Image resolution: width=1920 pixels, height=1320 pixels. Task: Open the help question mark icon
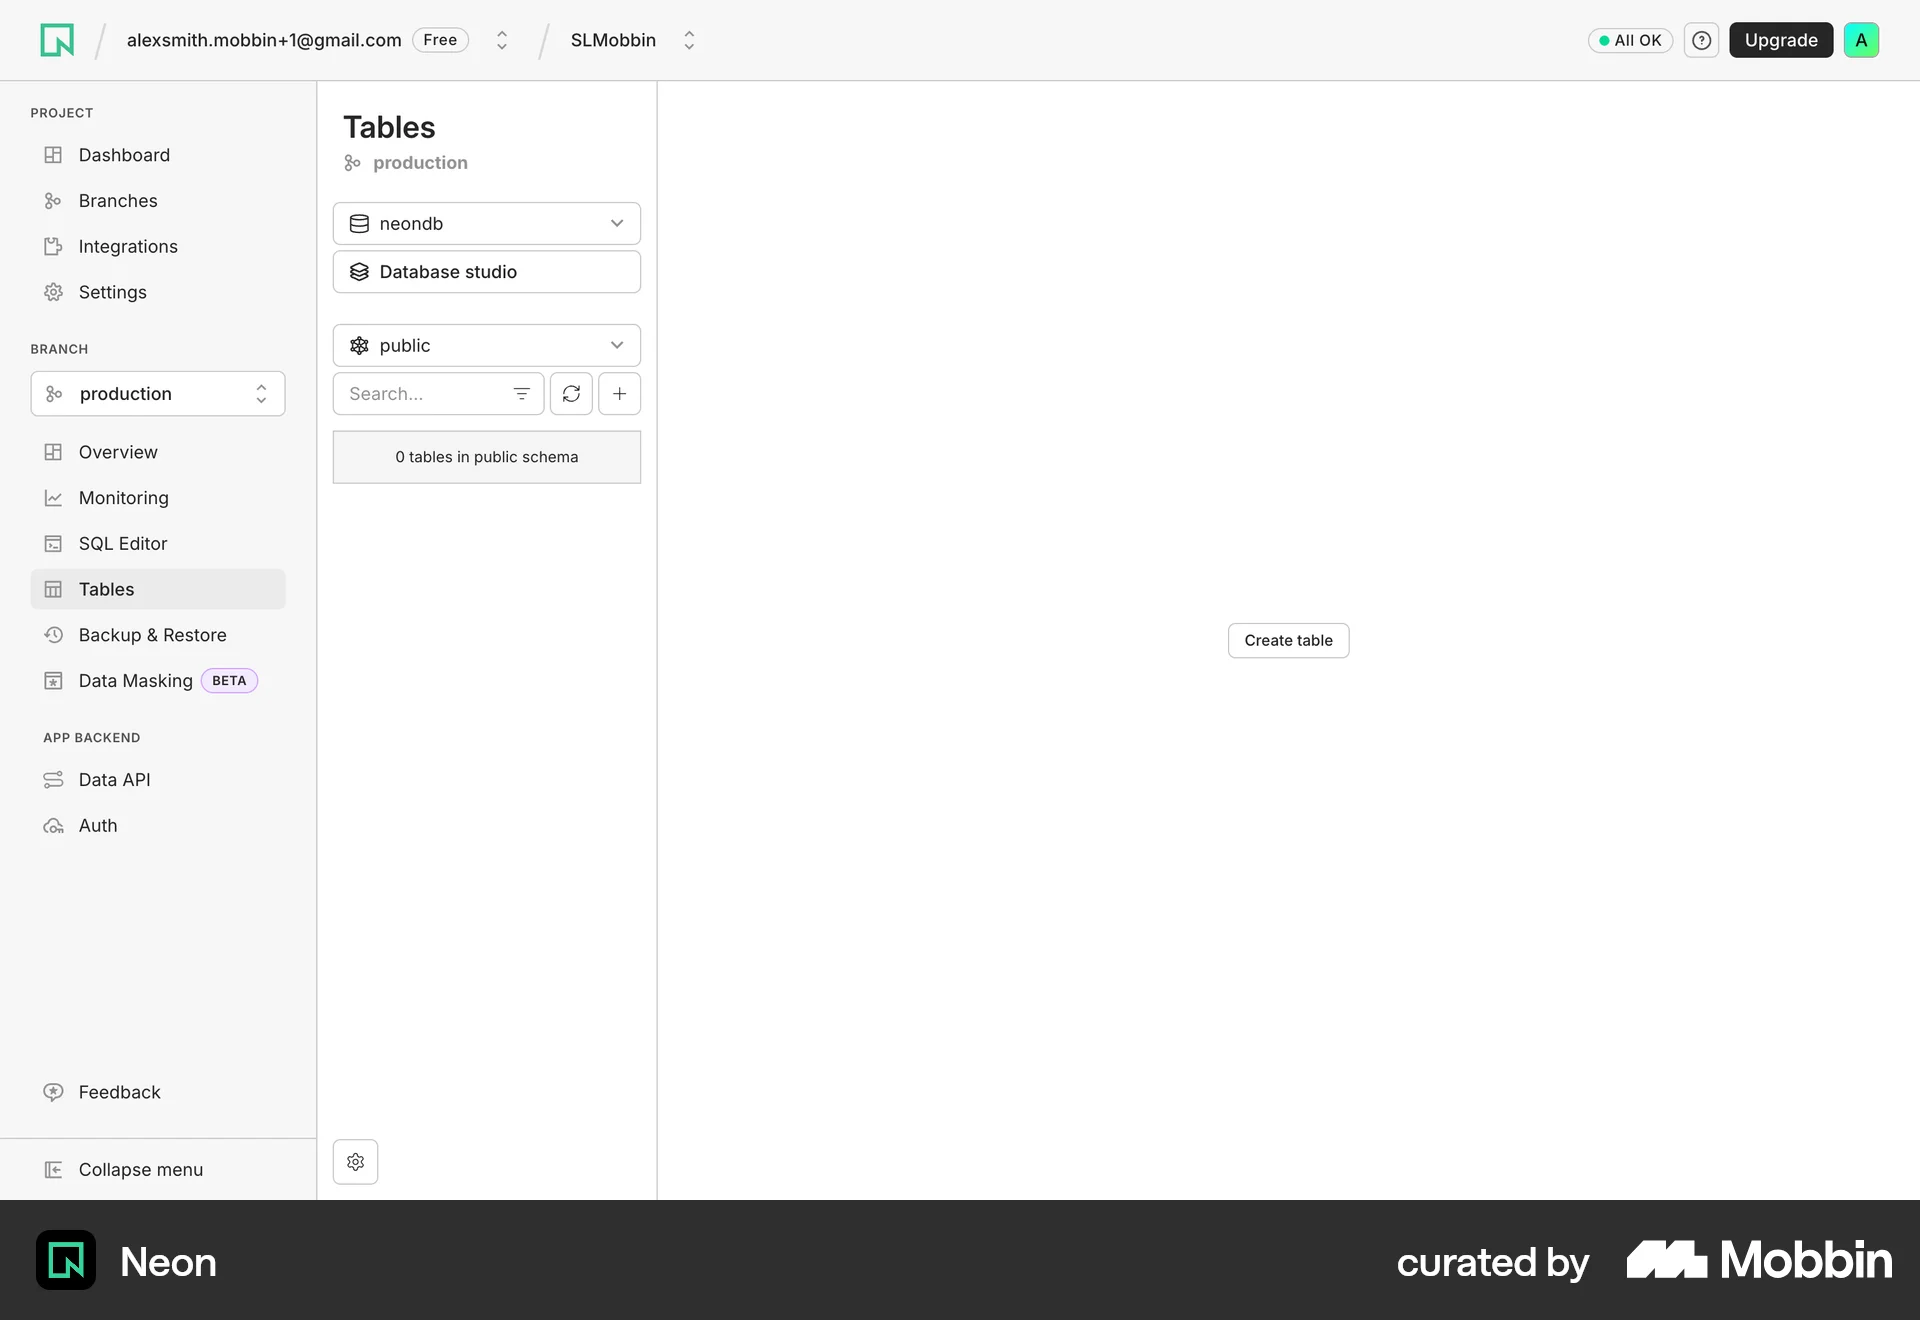click(1701, 40)
